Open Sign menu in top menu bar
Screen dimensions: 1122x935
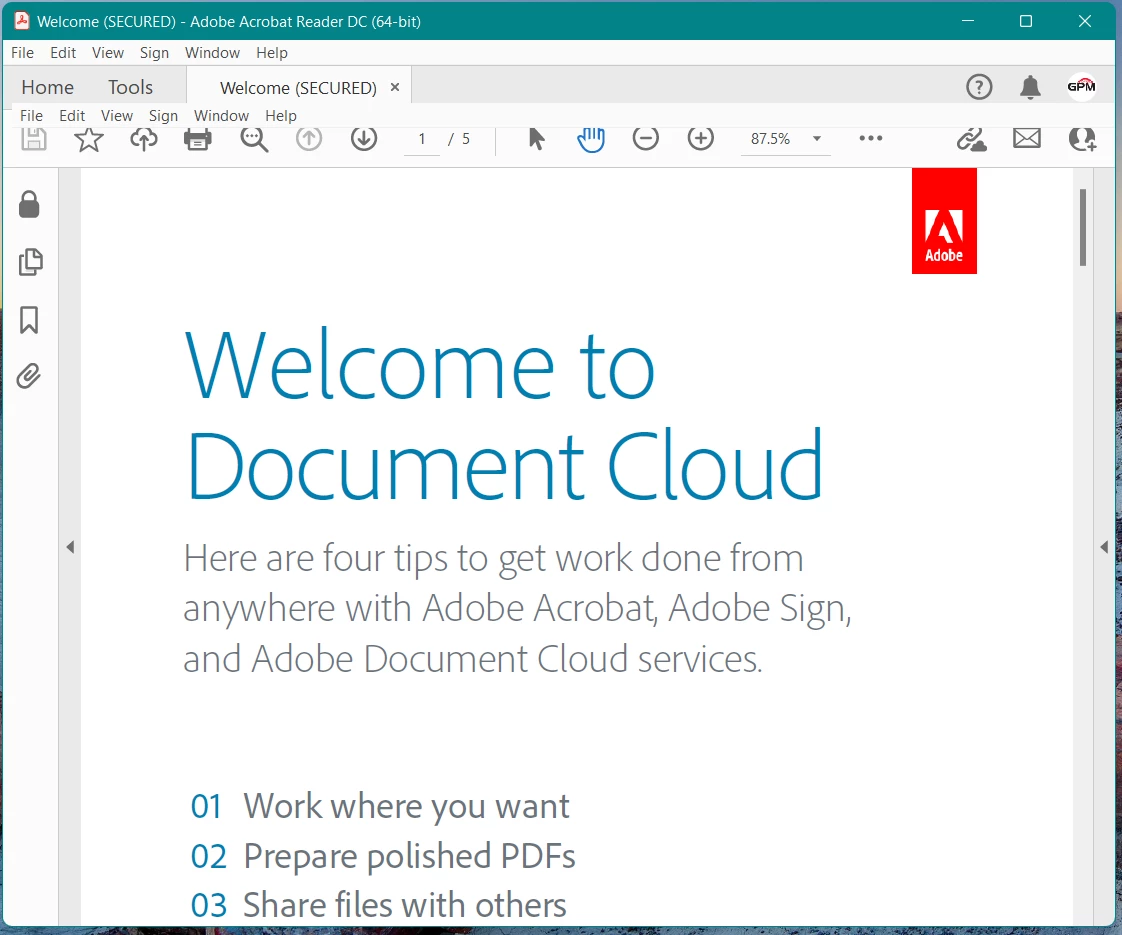coord(154,53)
